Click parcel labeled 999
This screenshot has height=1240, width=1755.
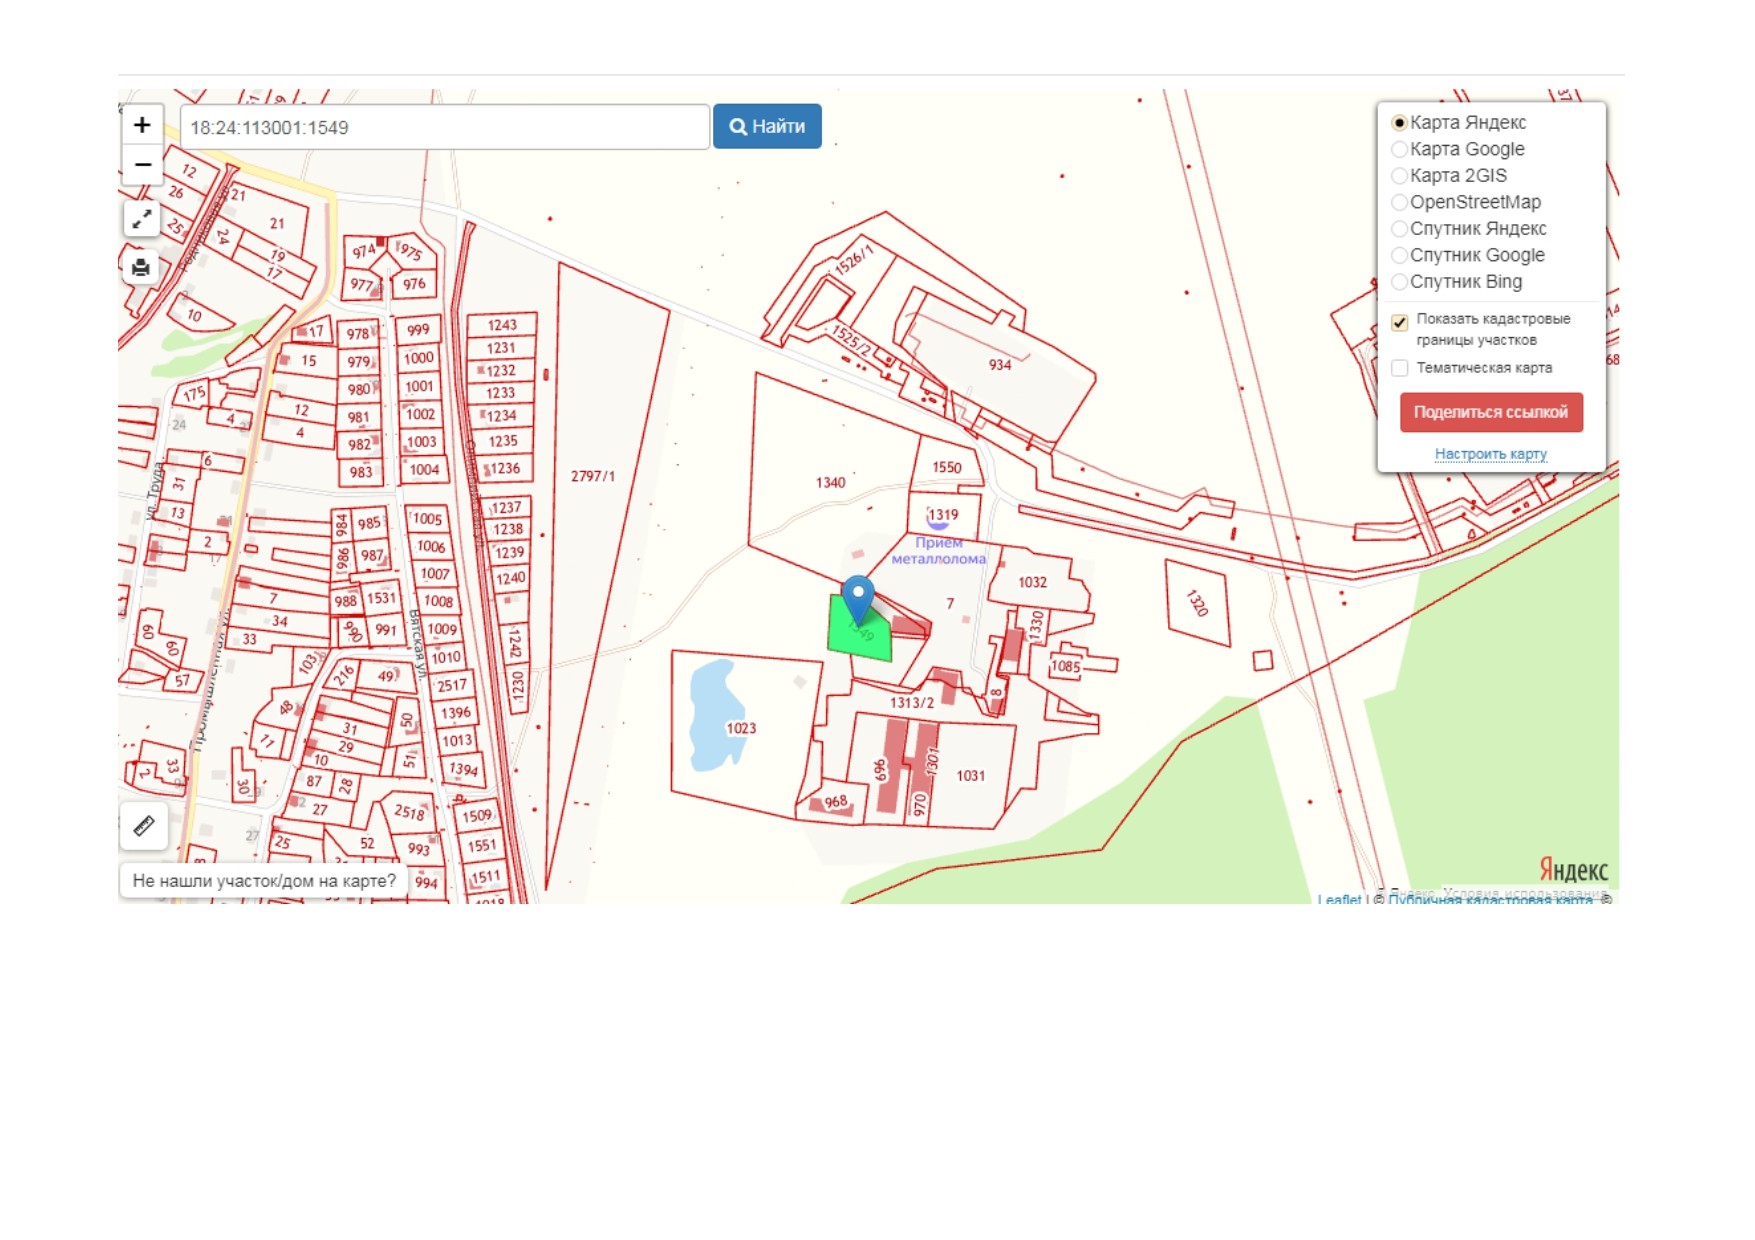[x=418, y=329]
